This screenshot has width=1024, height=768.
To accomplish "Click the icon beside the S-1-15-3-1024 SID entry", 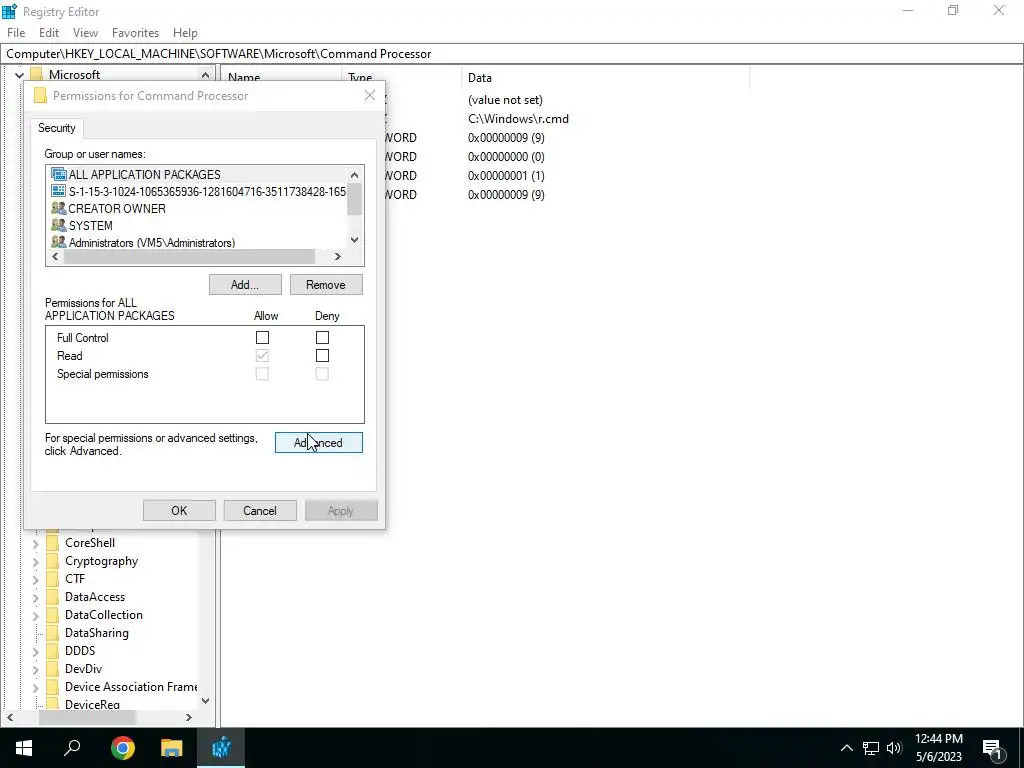I will click(59, 191).
